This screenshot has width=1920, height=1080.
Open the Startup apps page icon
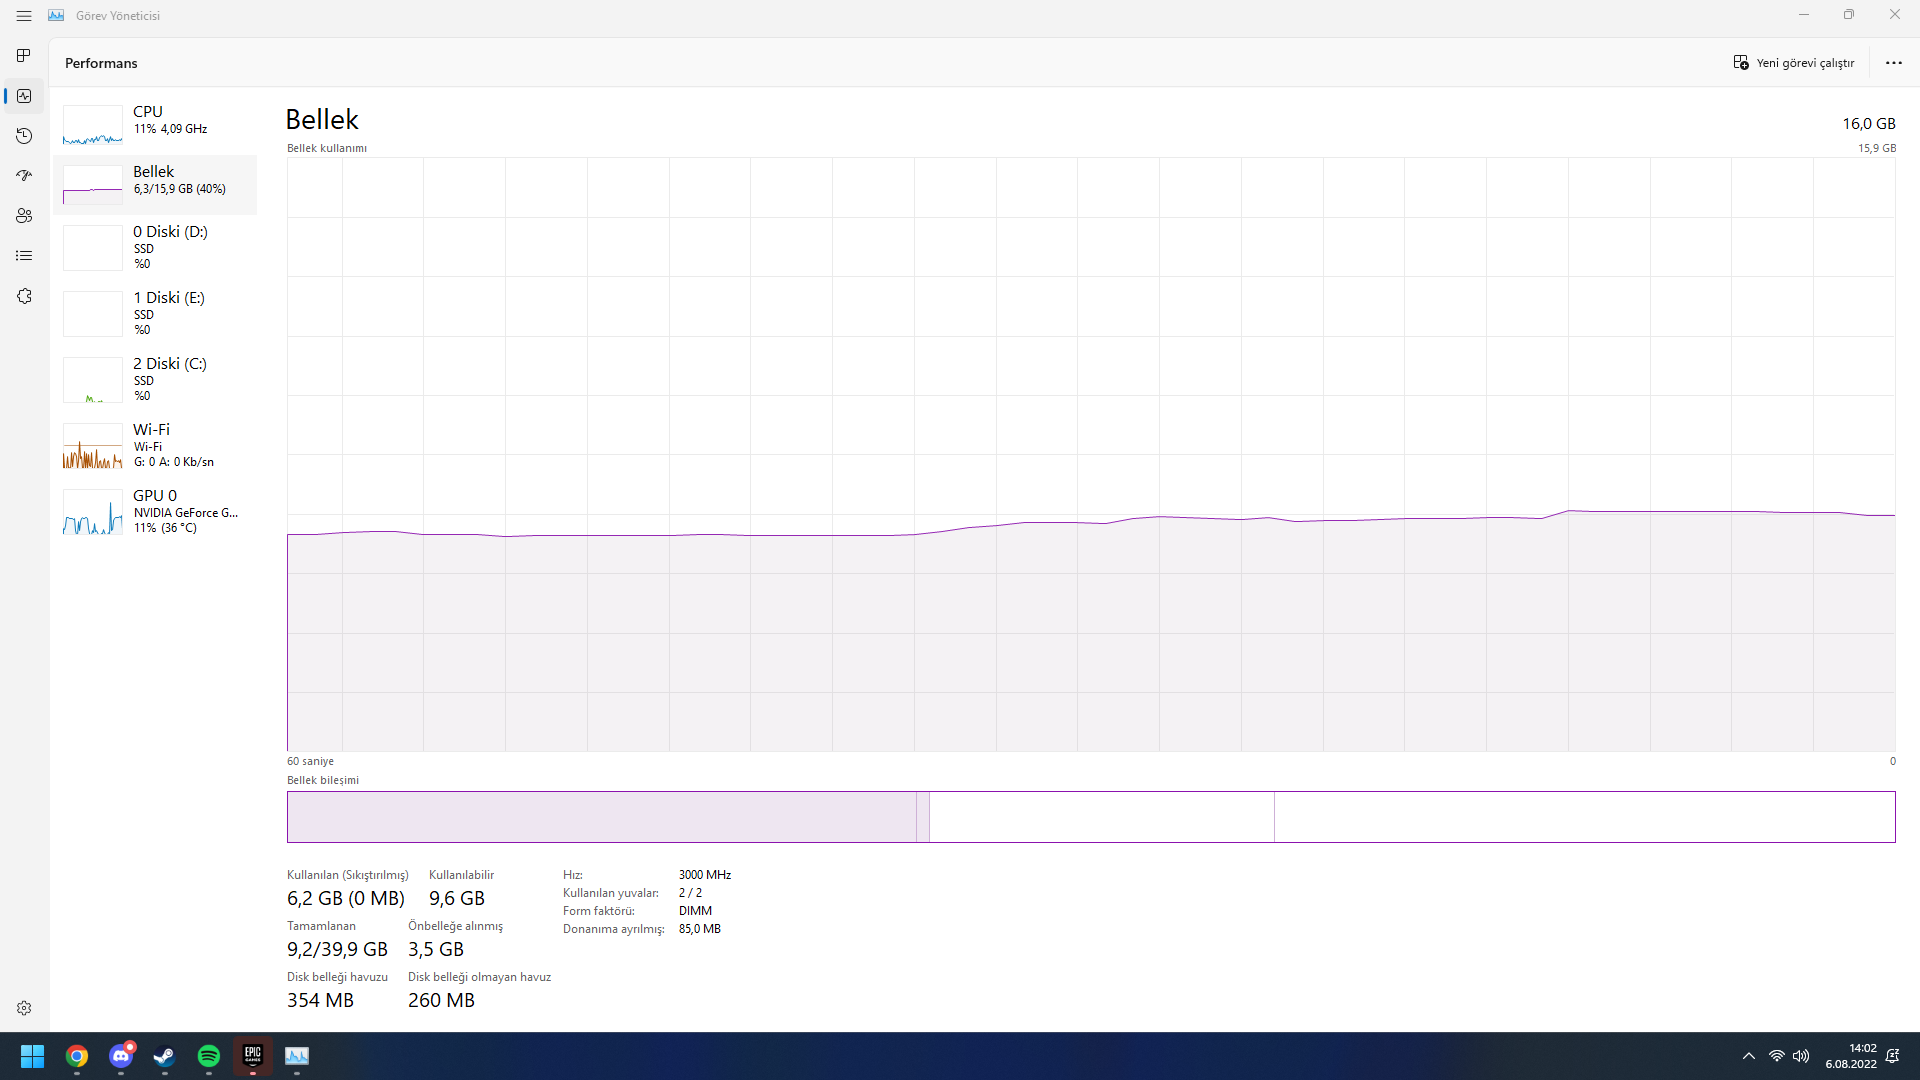coord(24,176)
